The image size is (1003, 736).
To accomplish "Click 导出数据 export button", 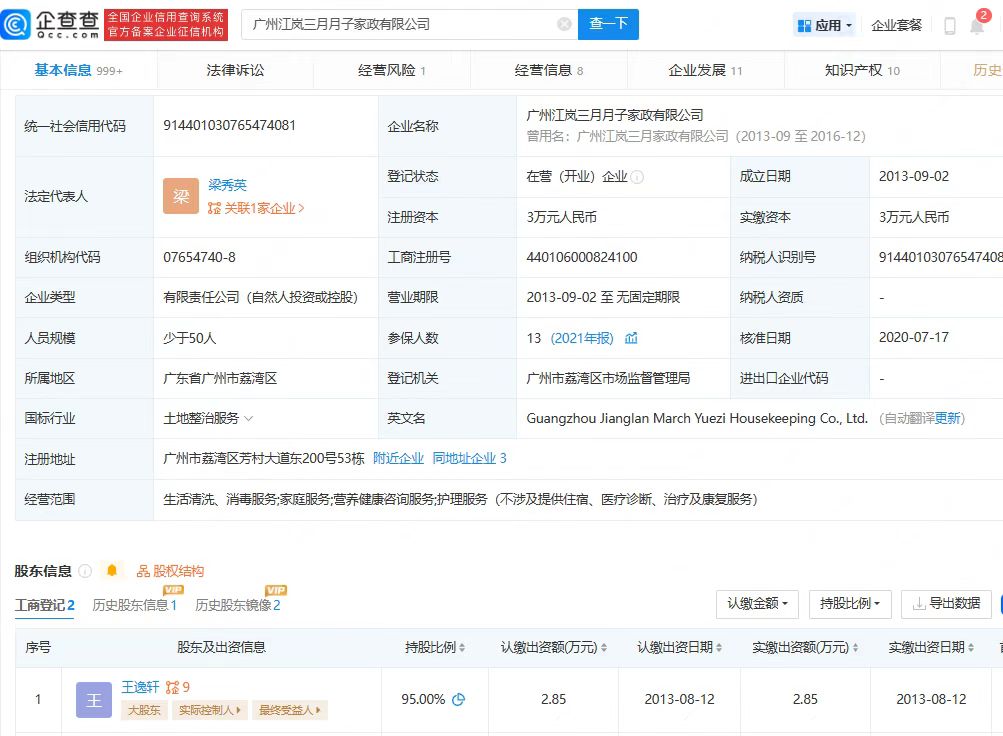I will click(946, 604).
